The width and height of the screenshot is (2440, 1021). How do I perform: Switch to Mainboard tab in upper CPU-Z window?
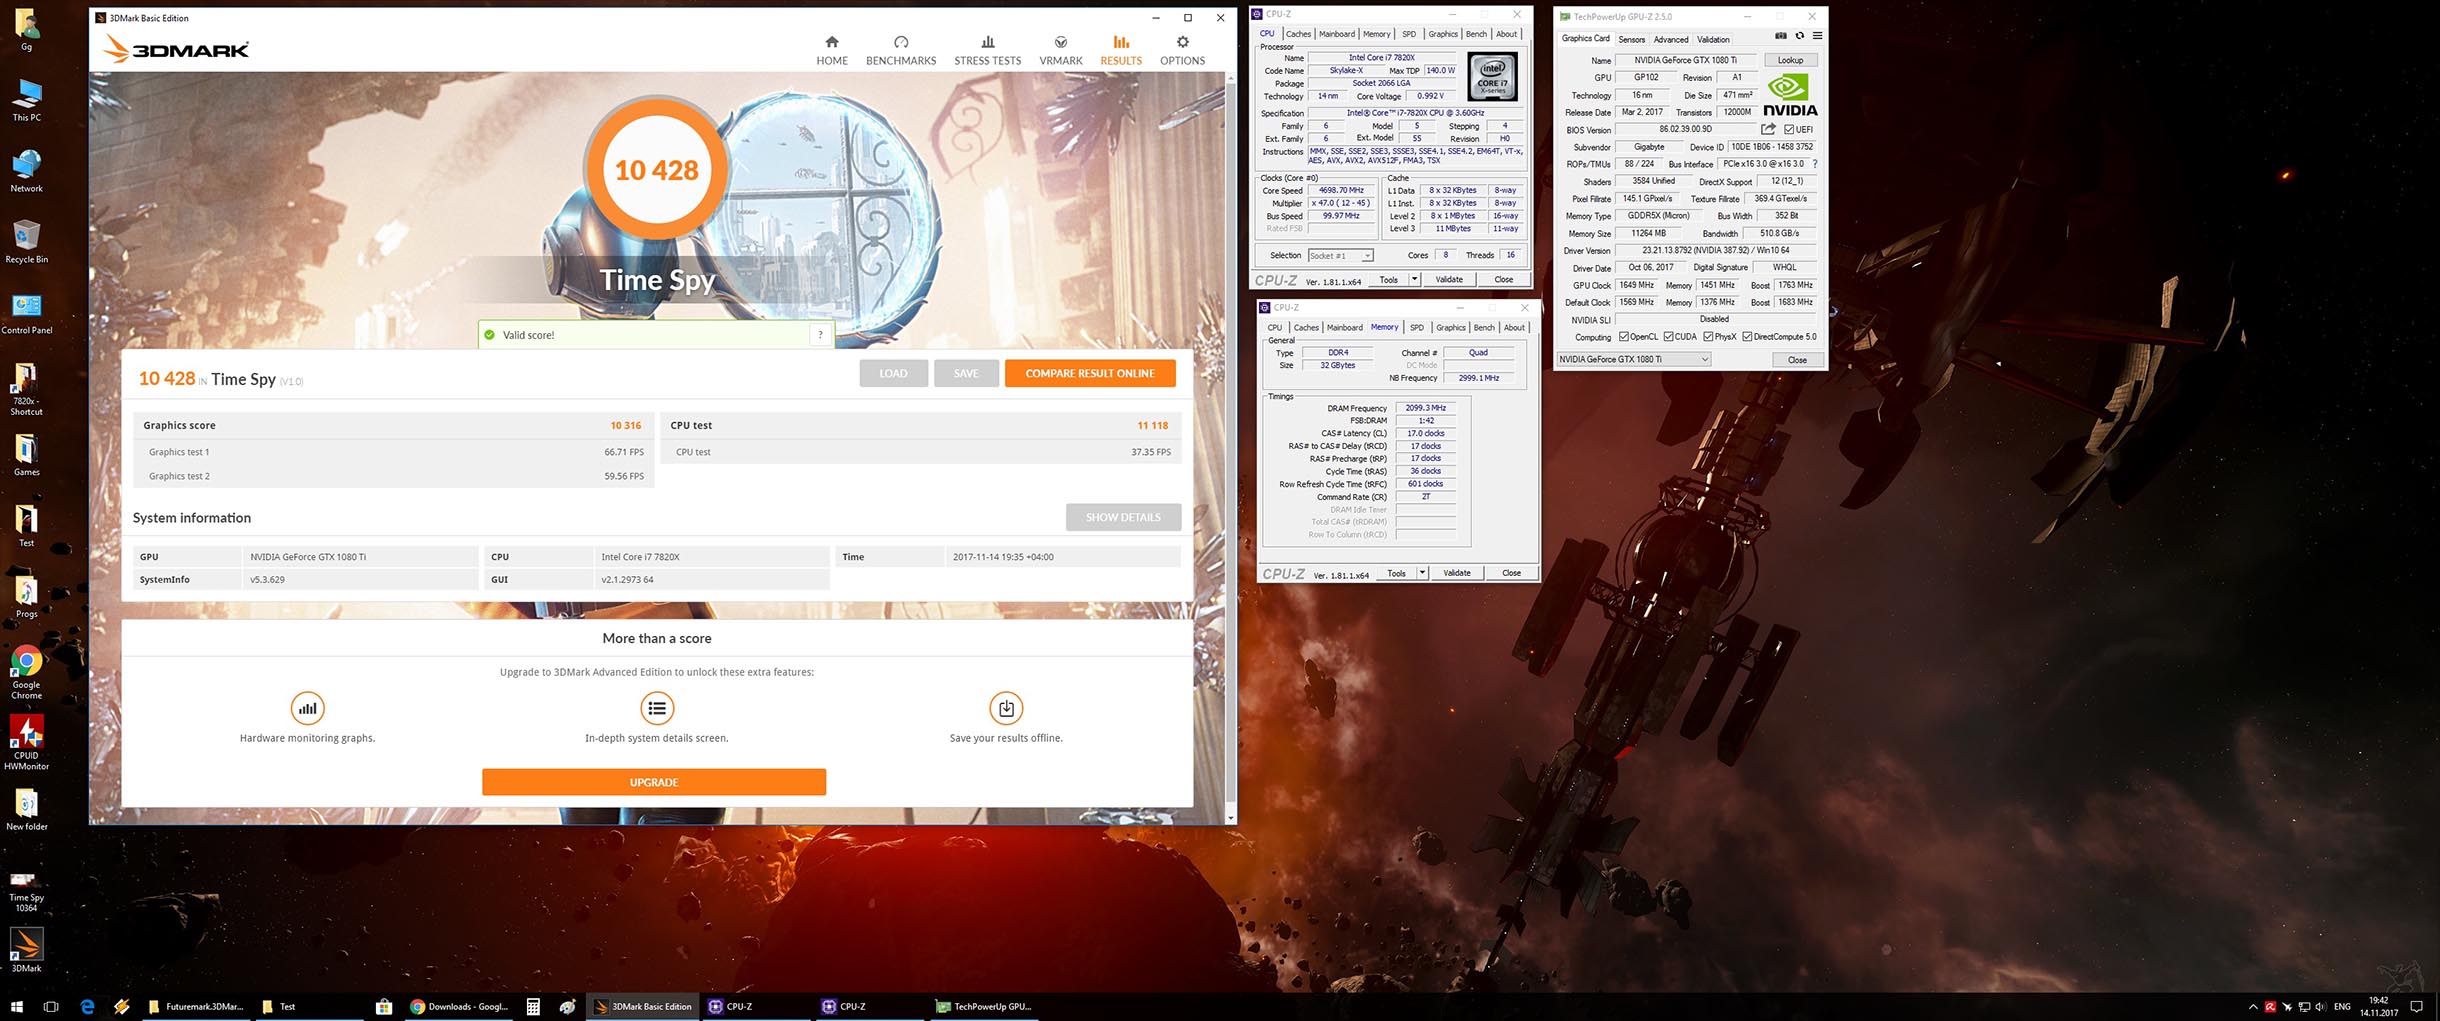(1336, 34)
